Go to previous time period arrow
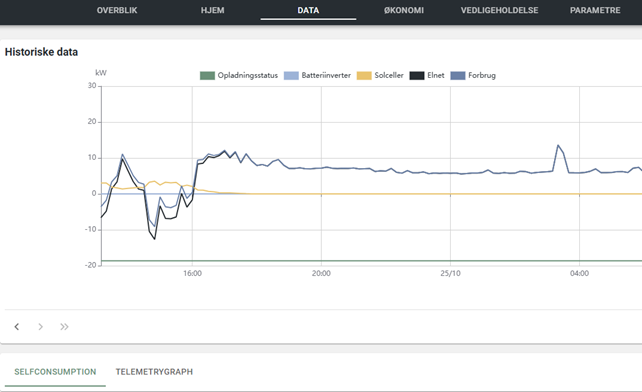This screenshot has height=392, width=642. (x=17, y=326)
